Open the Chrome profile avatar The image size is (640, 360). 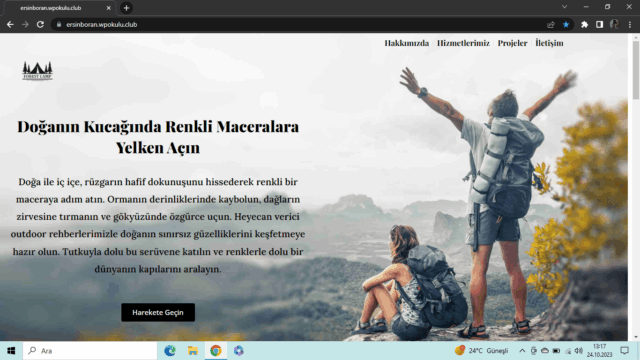click(x=614, y=24)
